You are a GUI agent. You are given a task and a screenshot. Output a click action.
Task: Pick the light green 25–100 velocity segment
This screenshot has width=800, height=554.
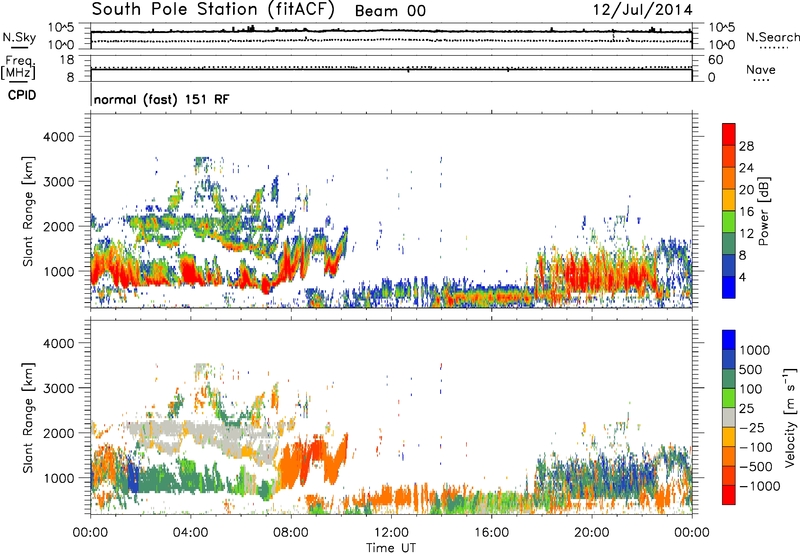pos(729,398)
